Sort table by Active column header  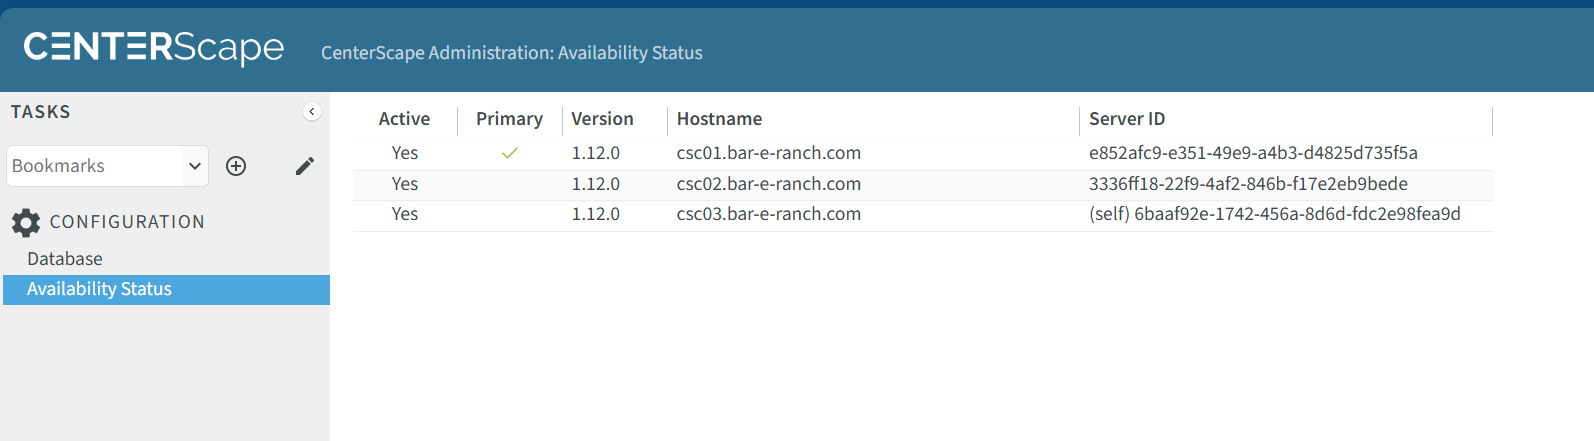404,119
